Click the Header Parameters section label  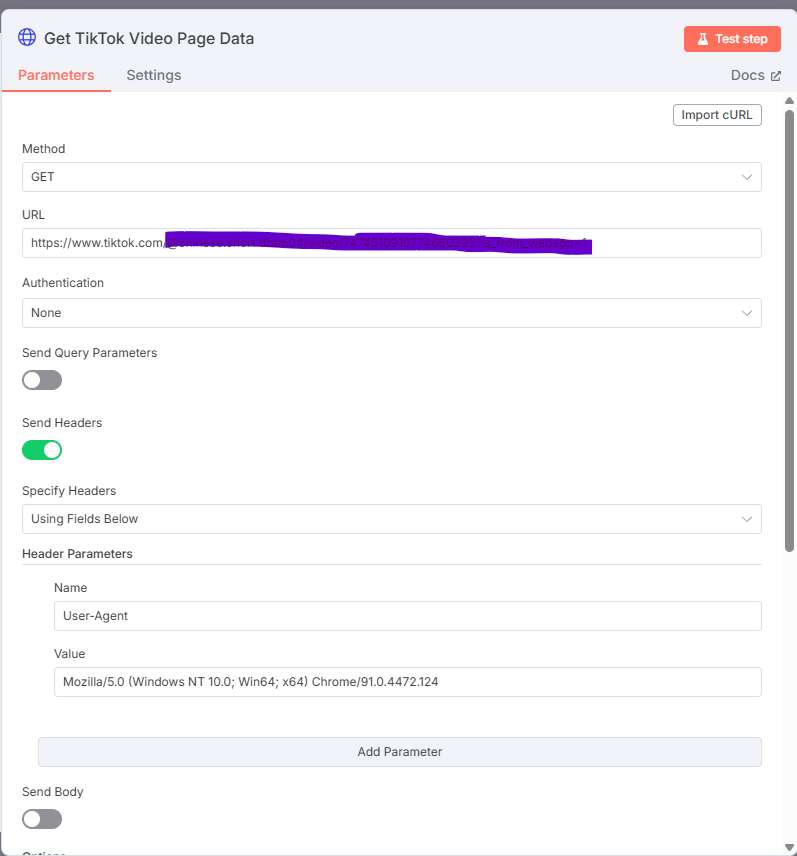77,554
